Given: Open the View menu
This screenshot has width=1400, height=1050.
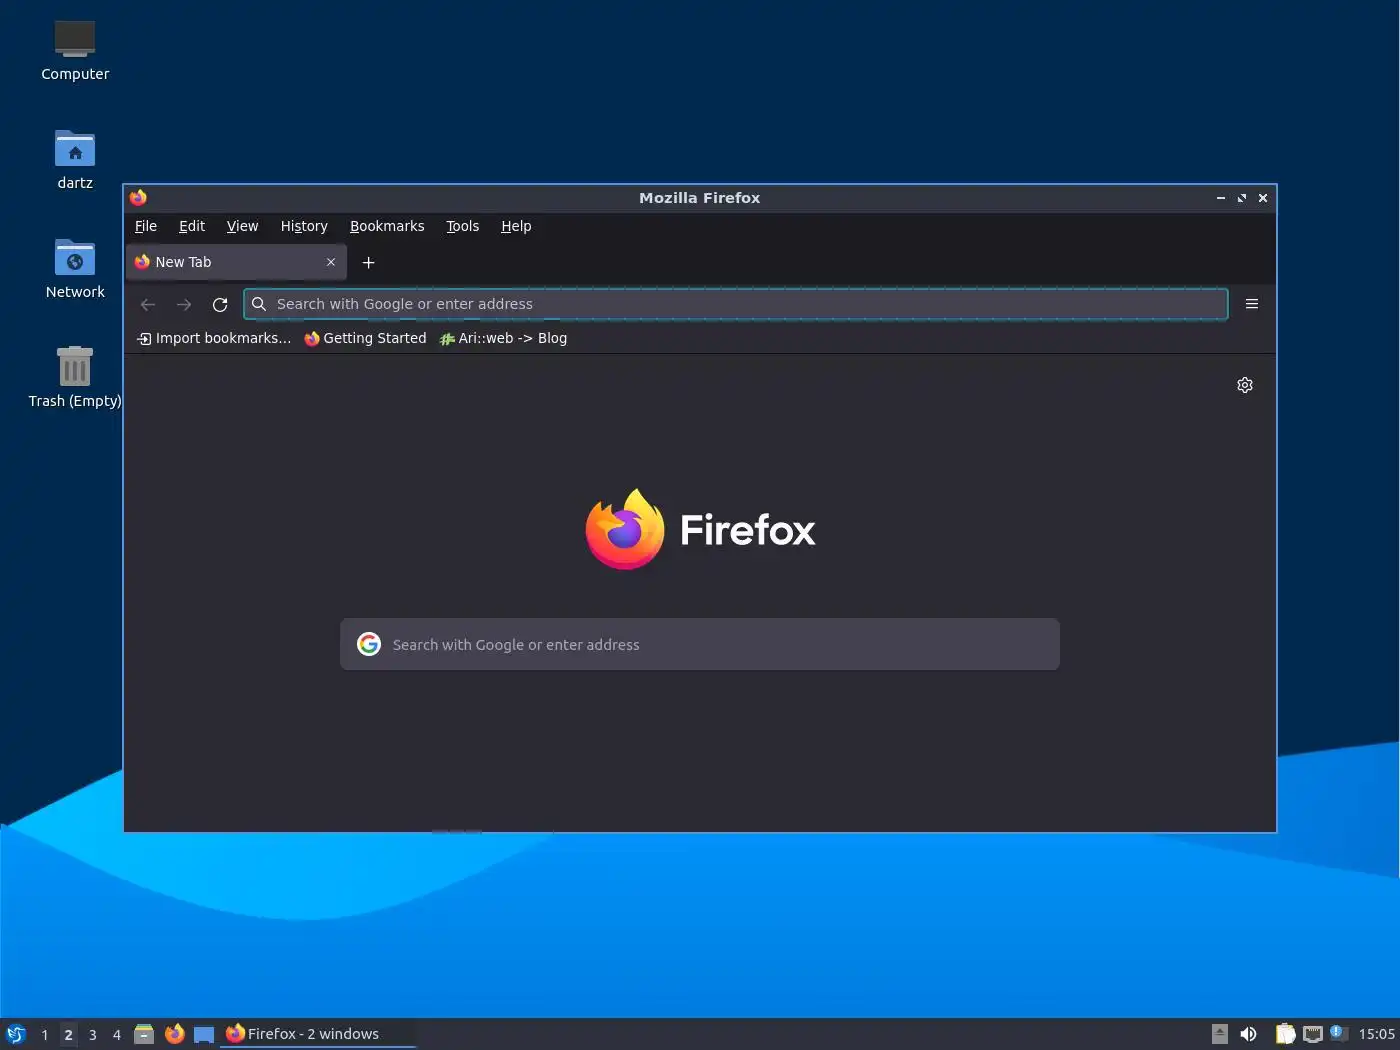Looking at the screenshot, I should pos(242,226).
